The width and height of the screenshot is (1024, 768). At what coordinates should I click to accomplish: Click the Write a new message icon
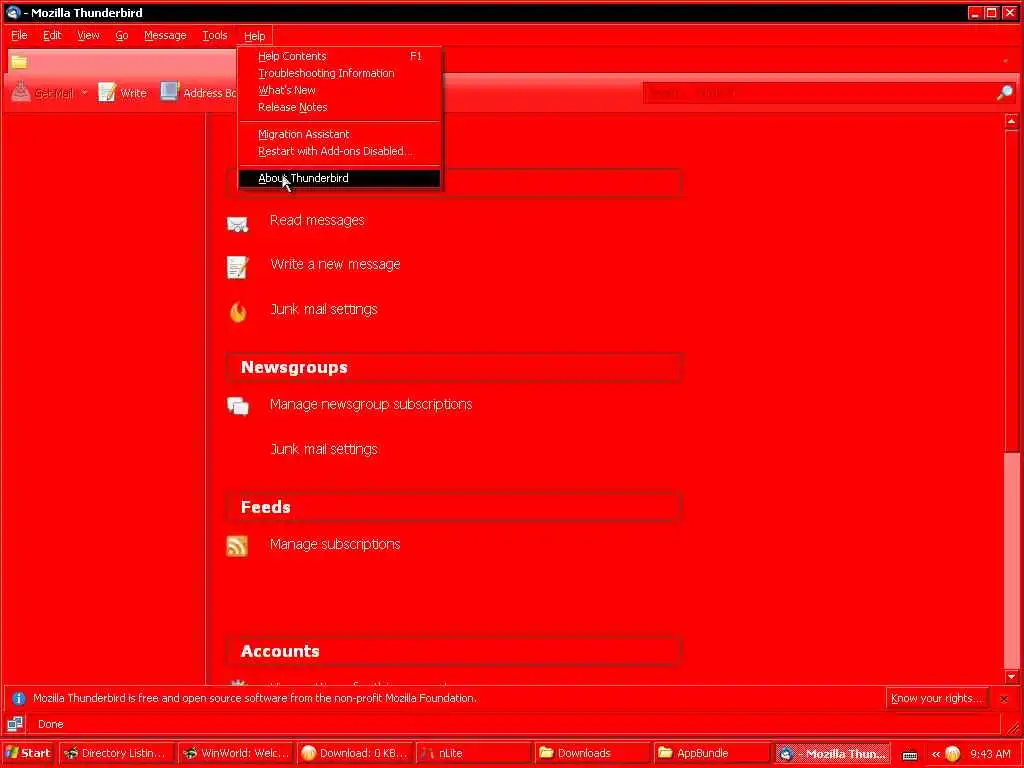click(x=237, y=266)
